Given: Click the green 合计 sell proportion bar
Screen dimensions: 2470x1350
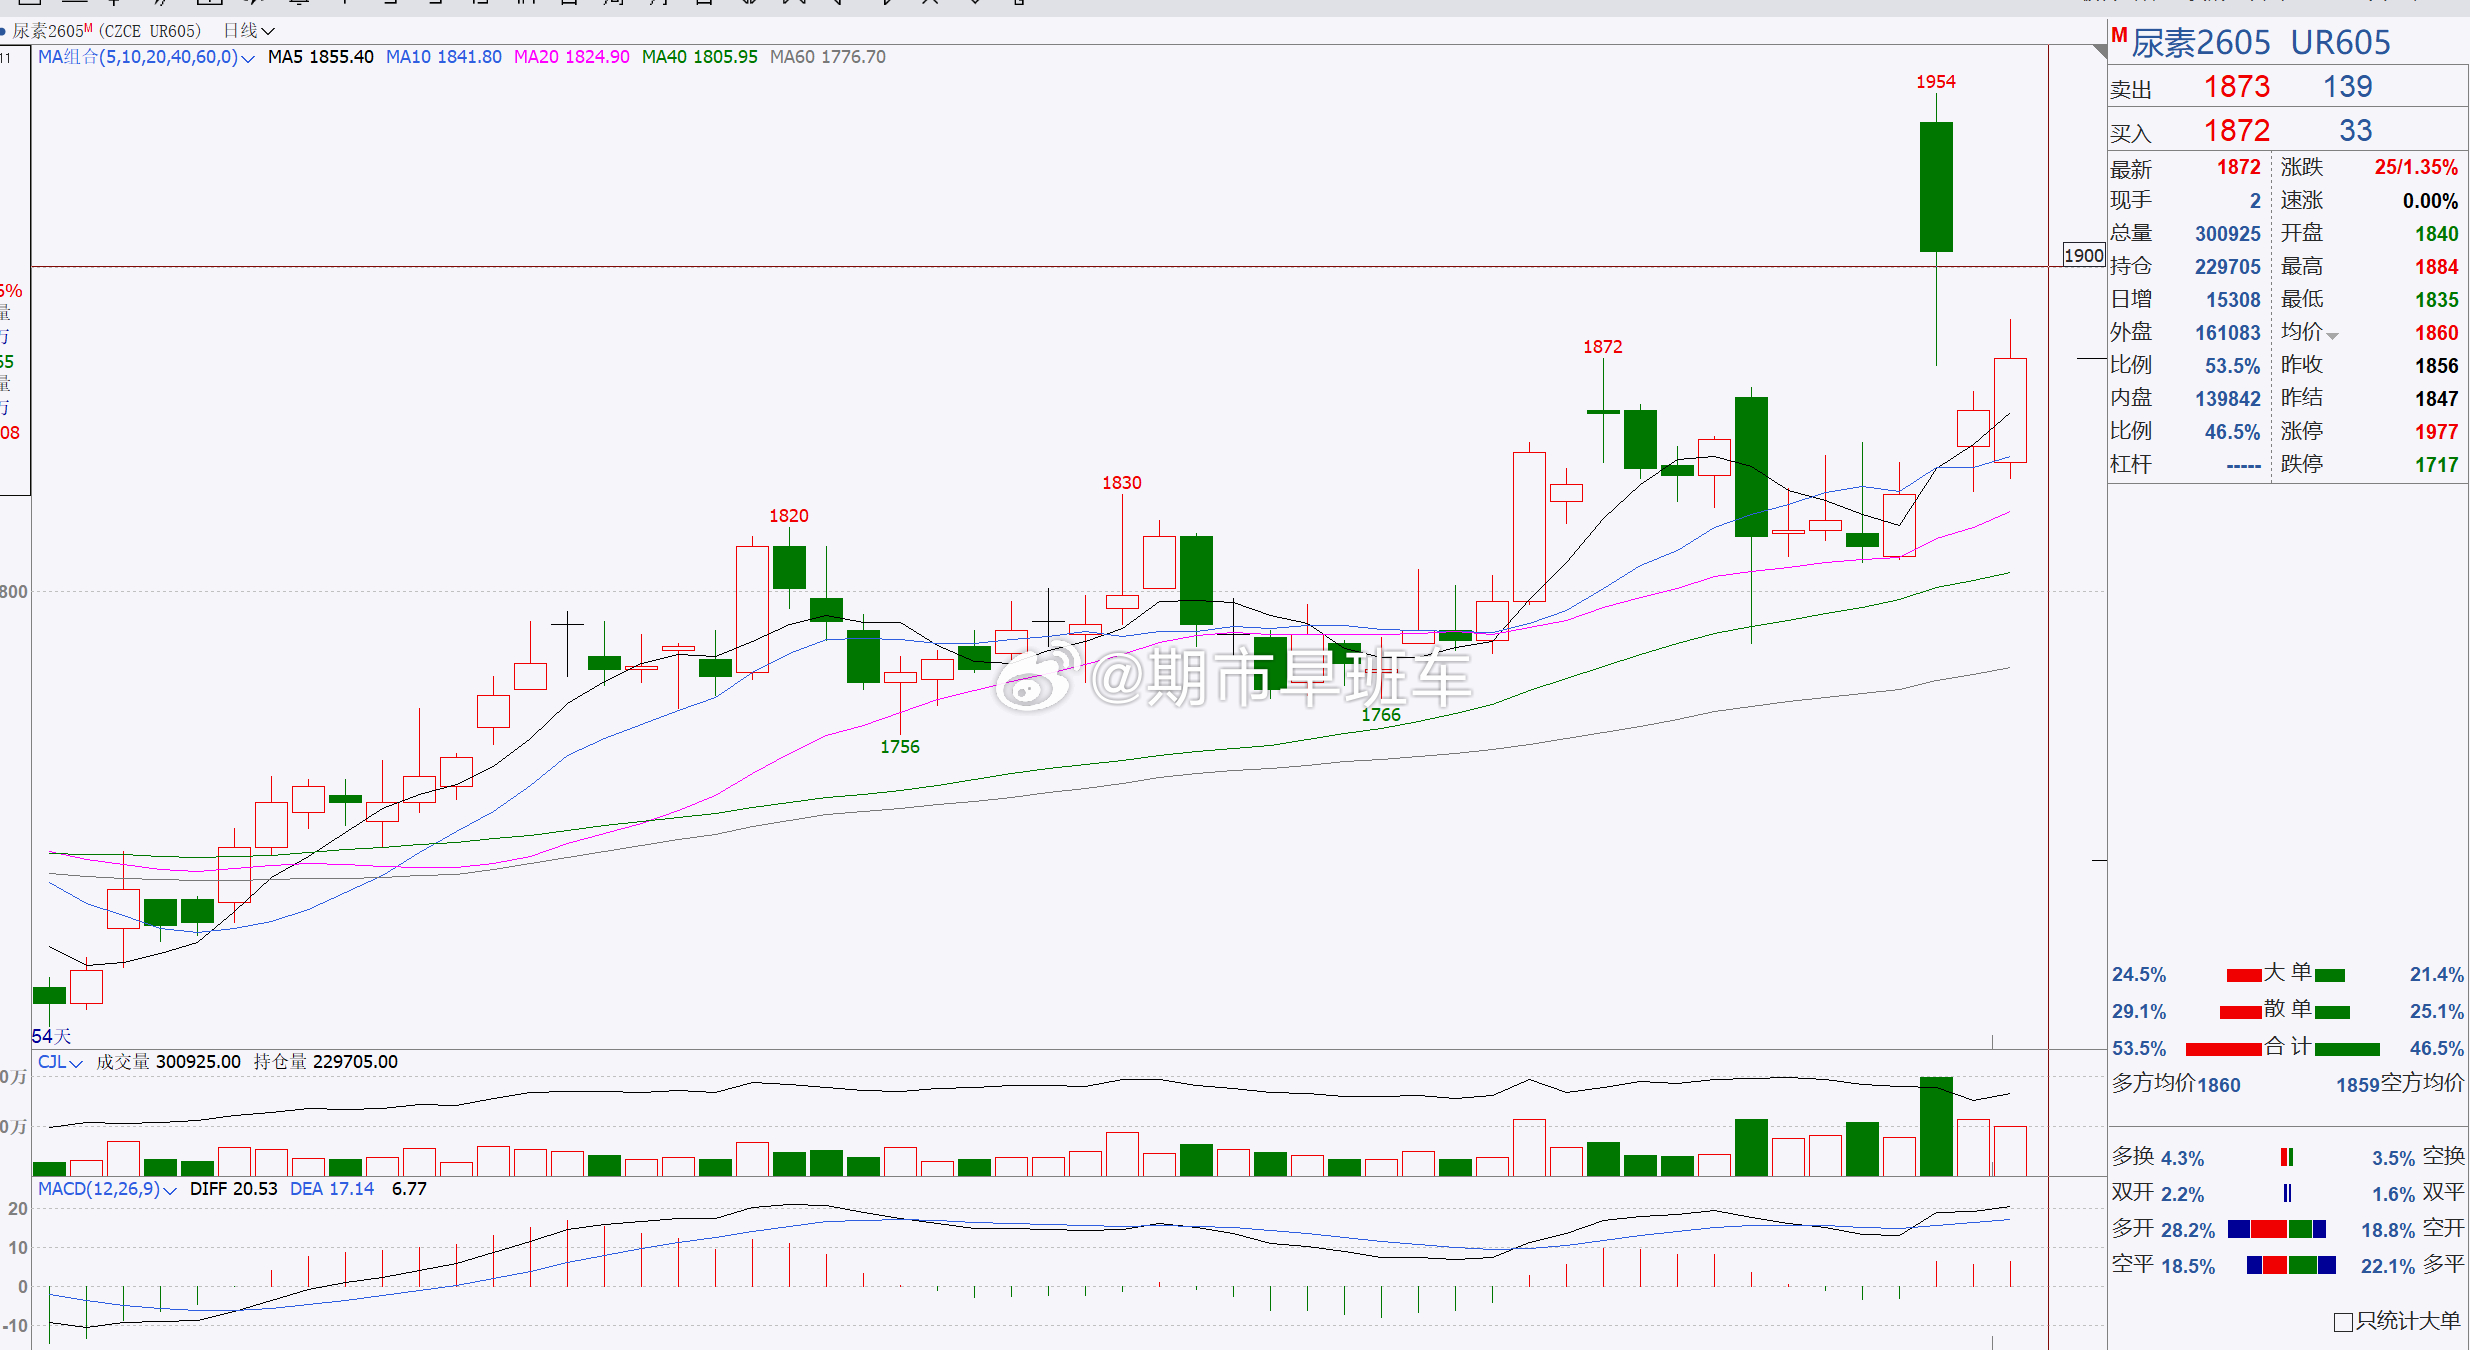Looking at the screenshot, I should pos(2347,1049).
